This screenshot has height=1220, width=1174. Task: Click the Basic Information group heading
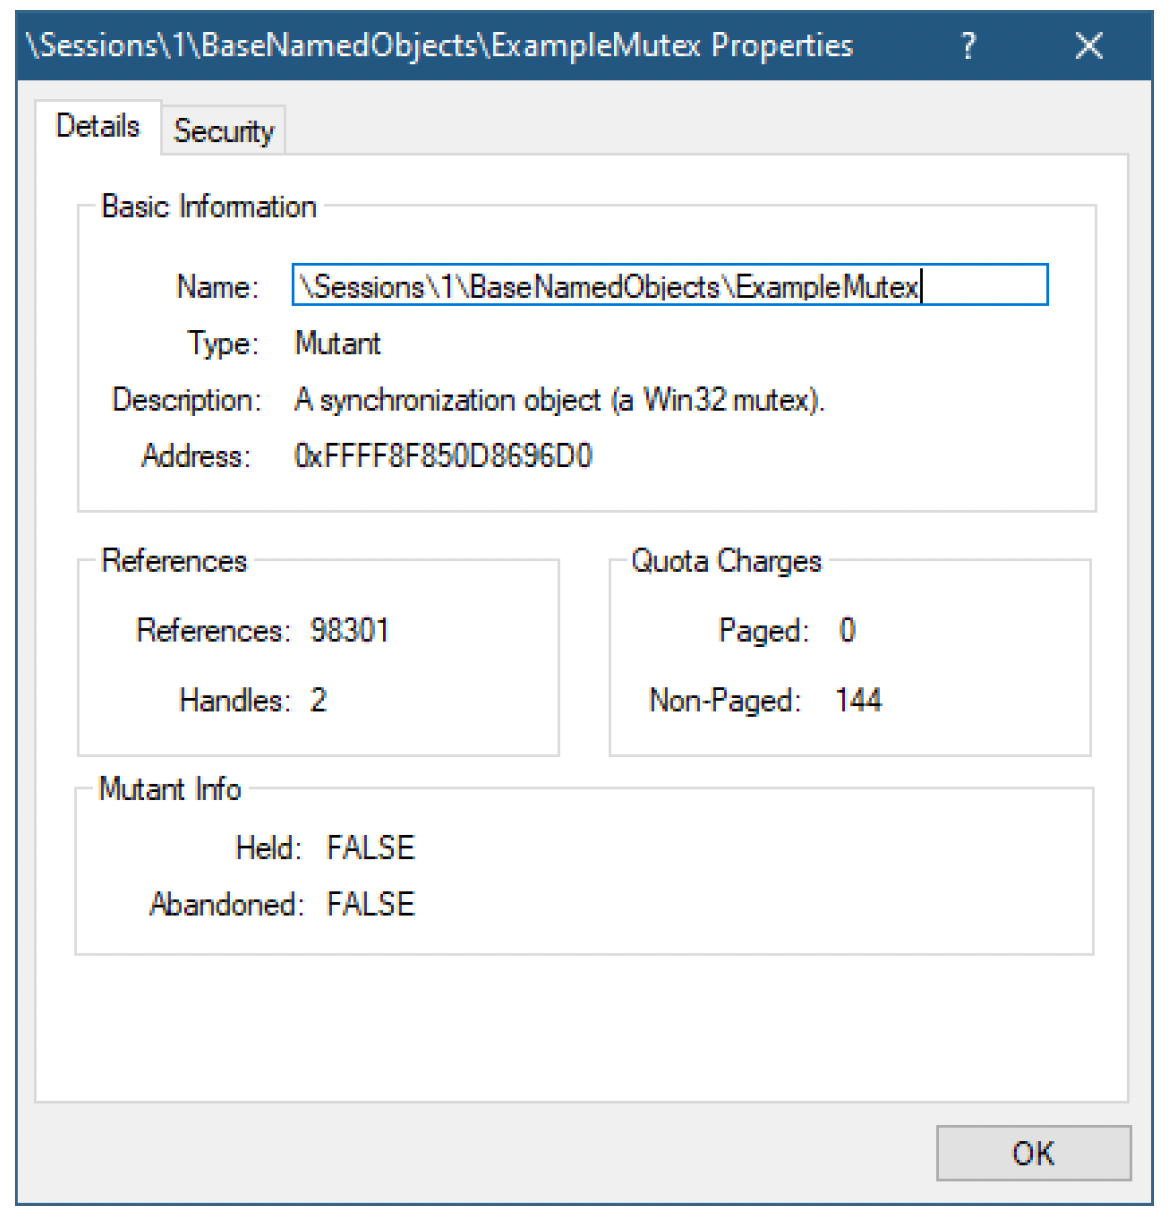coord(209,207)
